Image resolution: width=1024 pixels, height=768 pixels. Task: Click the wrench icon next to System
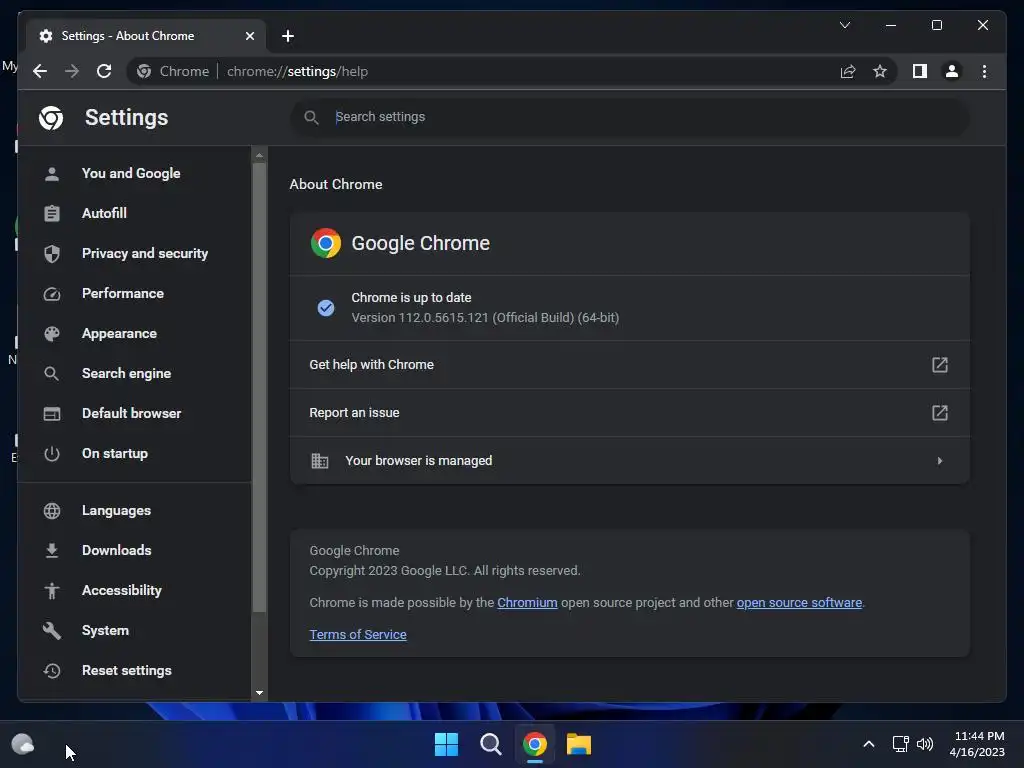tap(52, 630)
